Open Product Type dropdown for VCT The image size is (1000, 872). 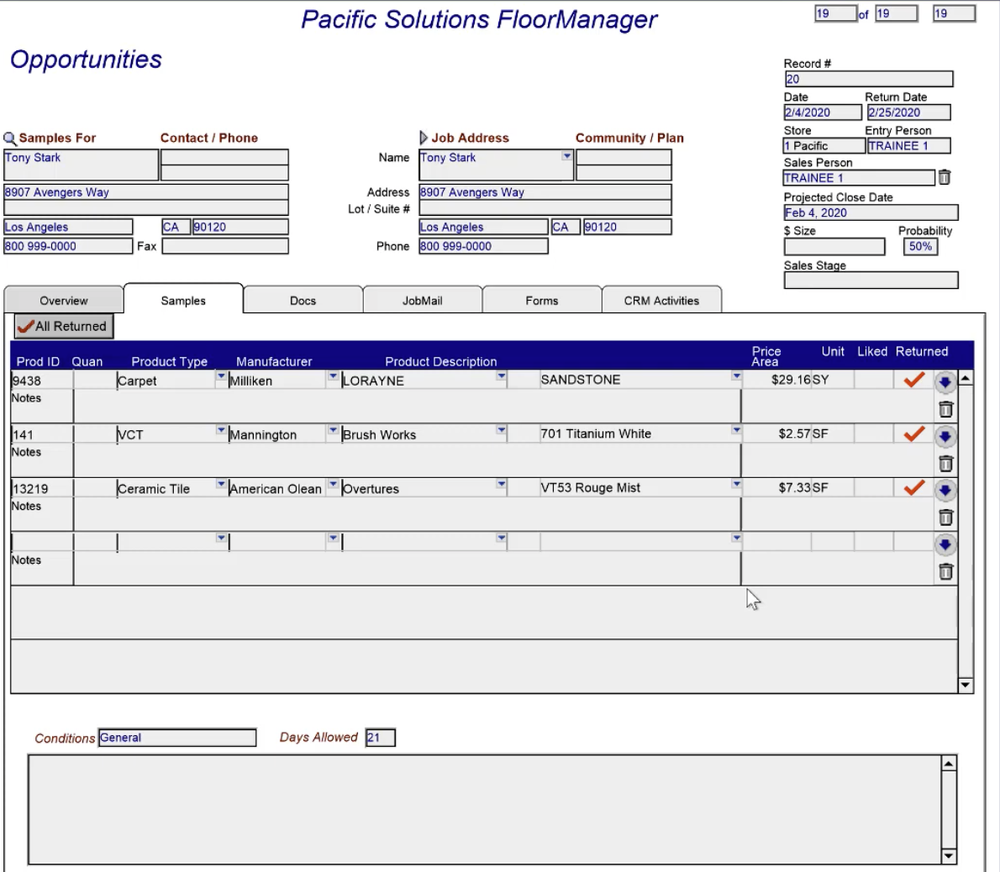[x=221, y=431]
